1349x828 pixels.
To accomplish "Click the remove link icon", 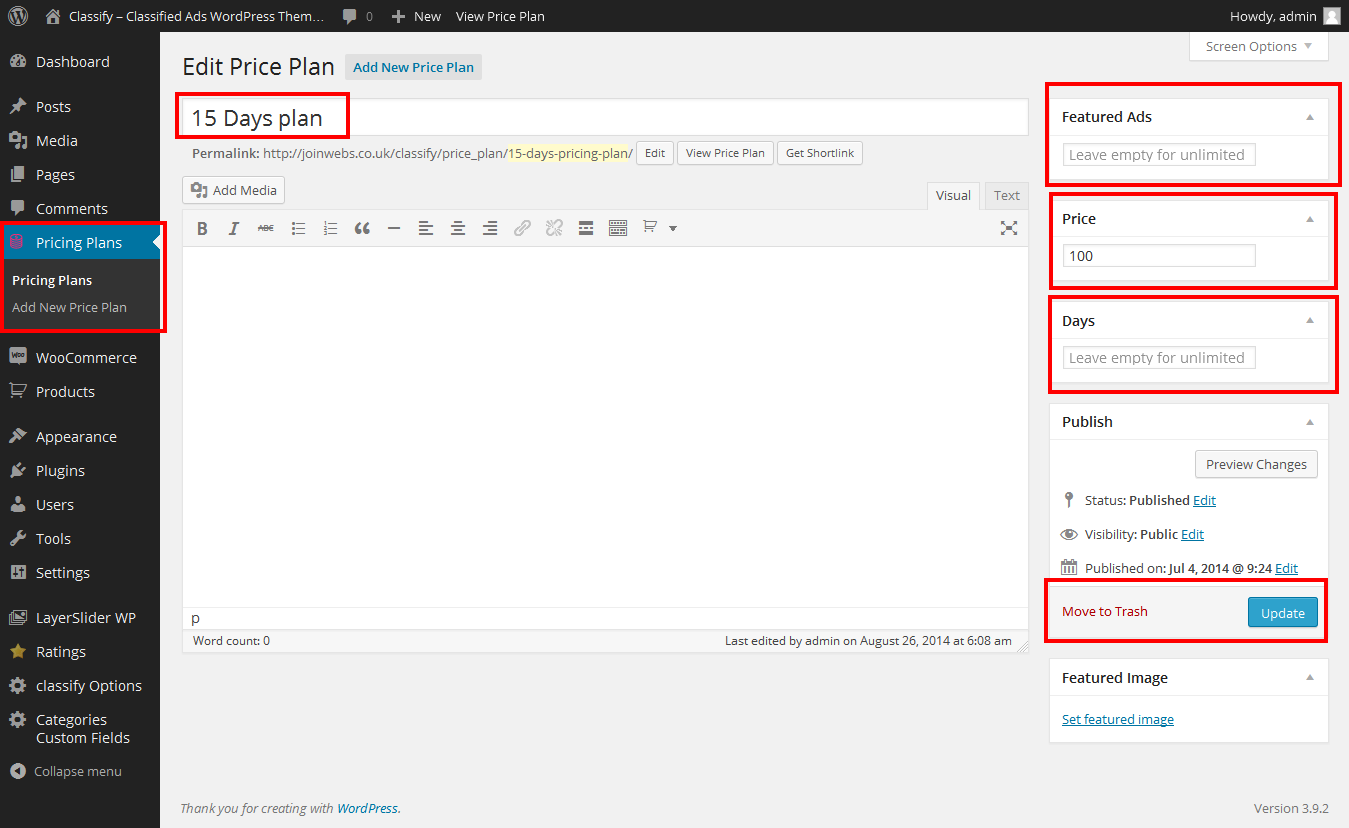I will point(554,228).
